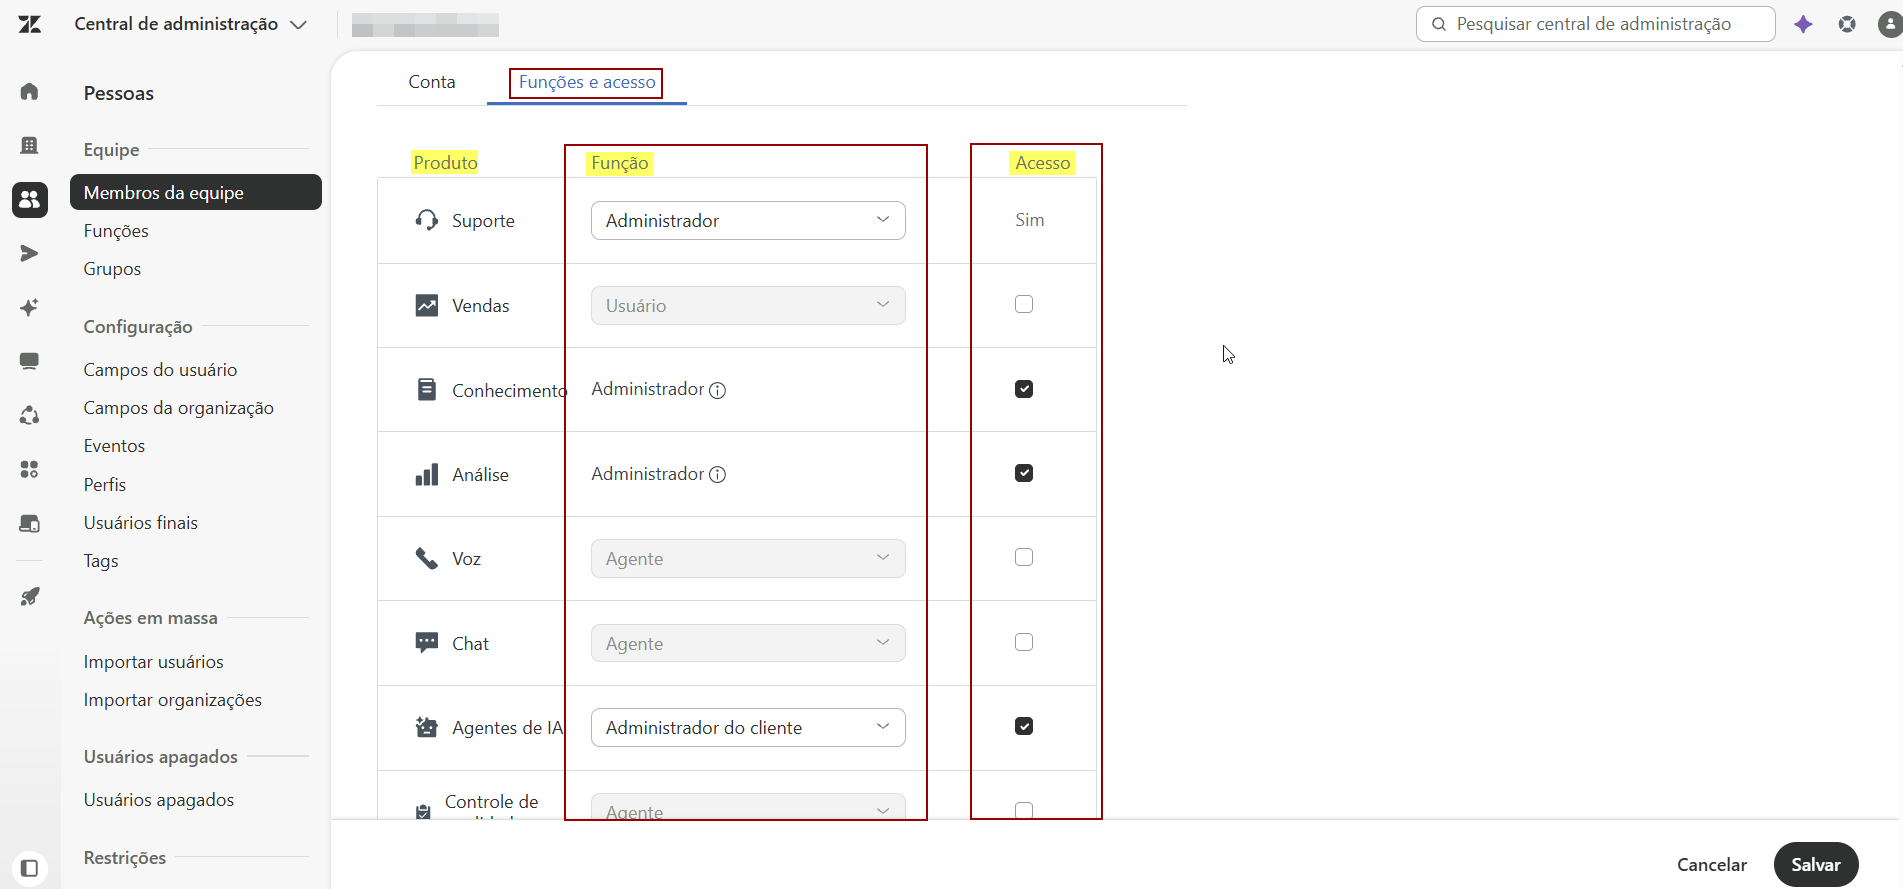Viewport: 1903px width, 889px height.
Task: Click the Sim access text for Suporte
Action: tap(1029, 220)
